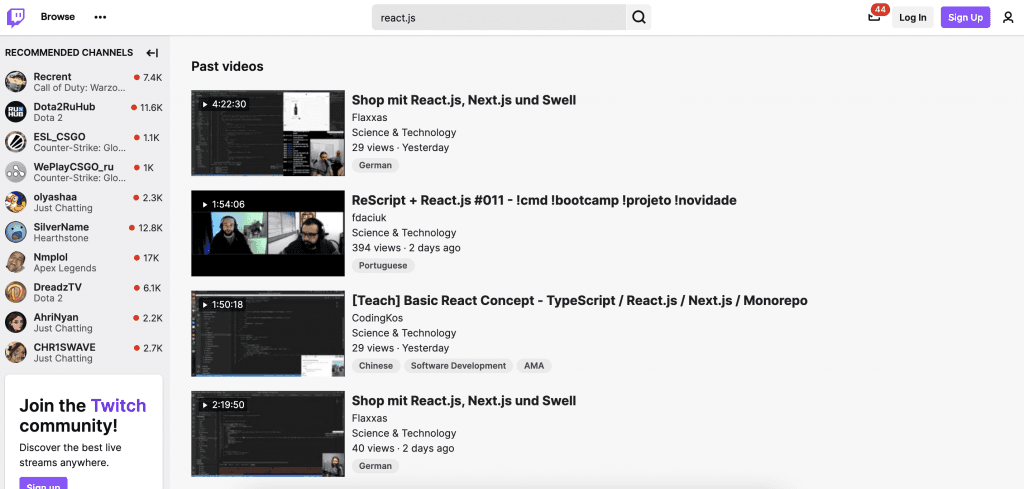1024x489 pixels.
Task: Click the search magnifying glass button
Action: click(x=639, y=17)
